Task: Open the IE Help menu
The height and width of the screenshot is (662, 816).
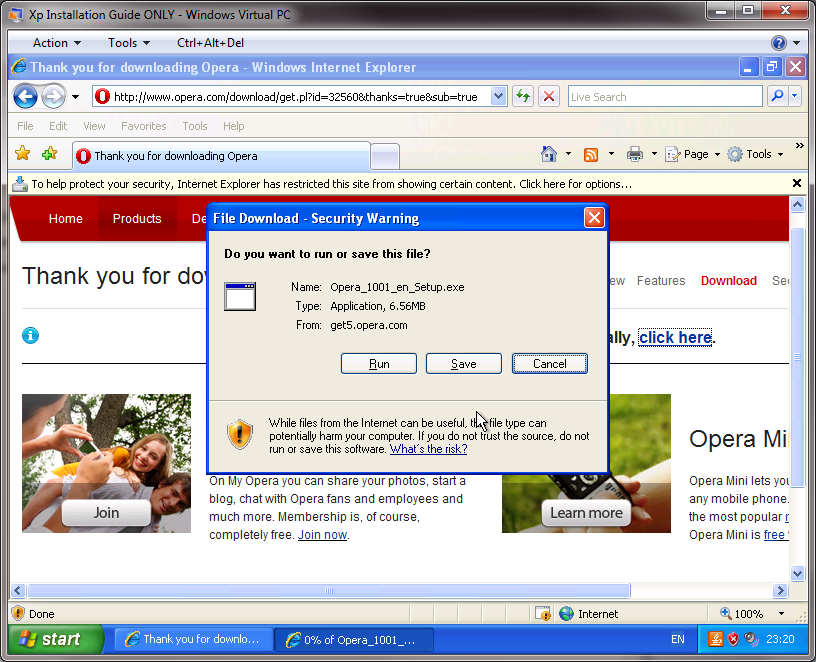Action: tap(234, 126)
